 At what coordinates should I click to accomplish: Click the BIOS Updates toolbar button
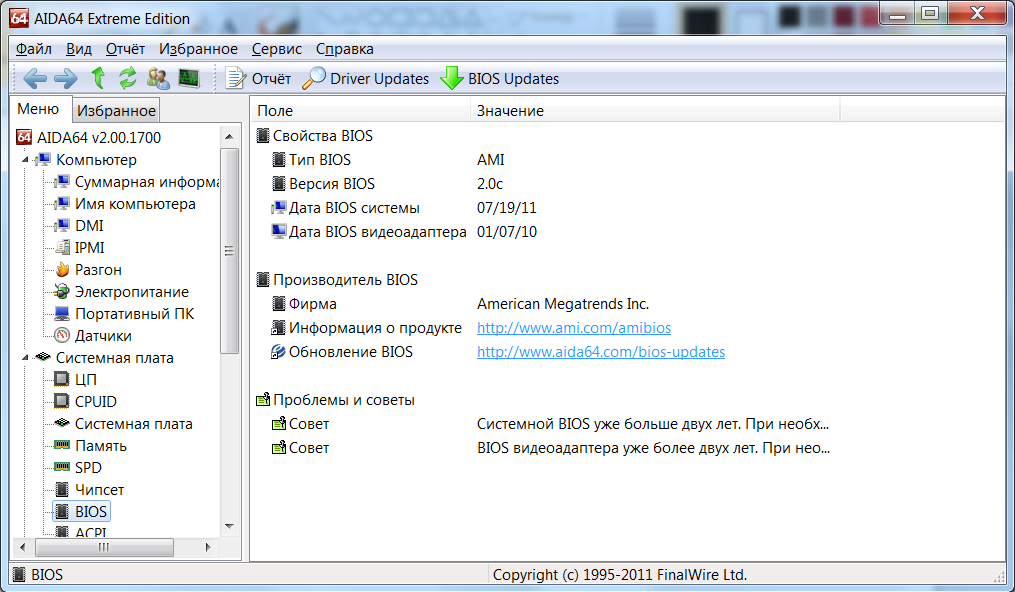tap(500, 78)
